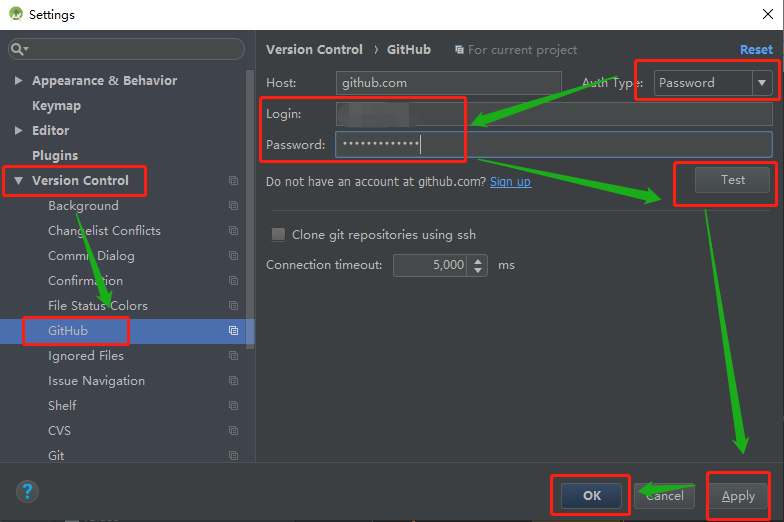This screenshot has width=784, height=522.
Task: Click the search magnifier icon
Action: [19, 49]
